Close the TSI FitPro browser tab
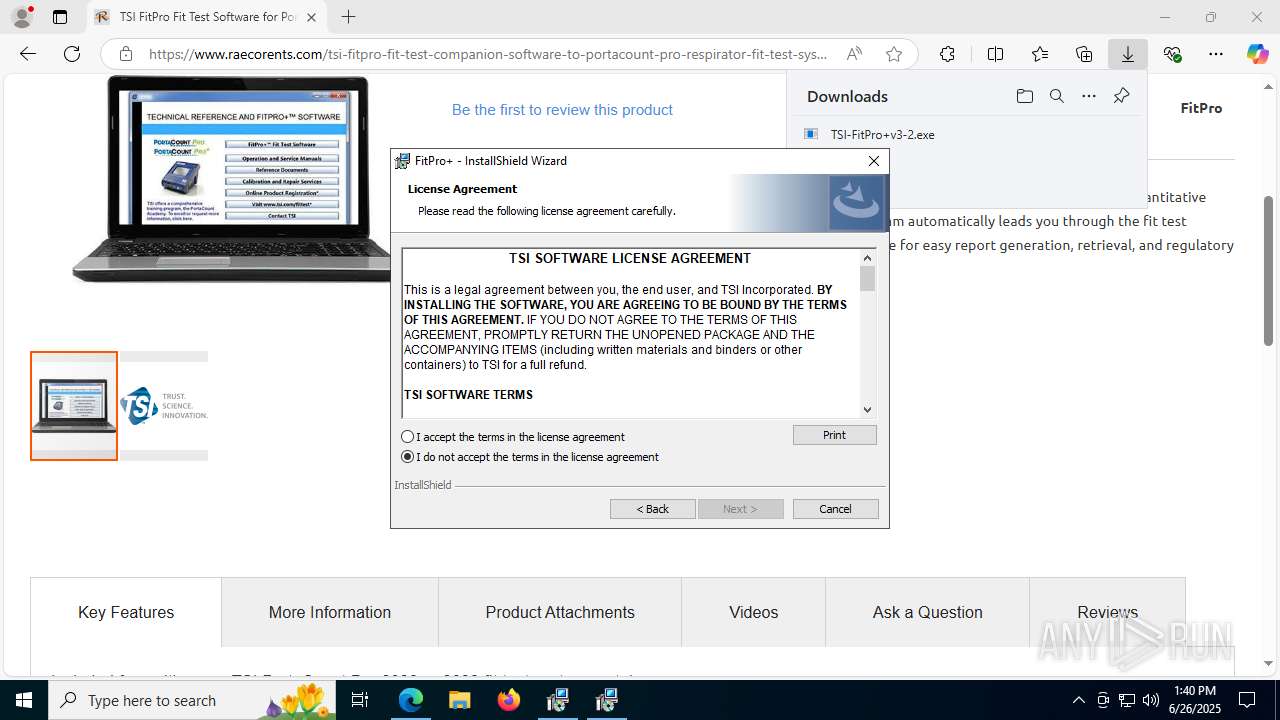The width and height of the screenshot is (1280, 720). (x=311, y=17)
